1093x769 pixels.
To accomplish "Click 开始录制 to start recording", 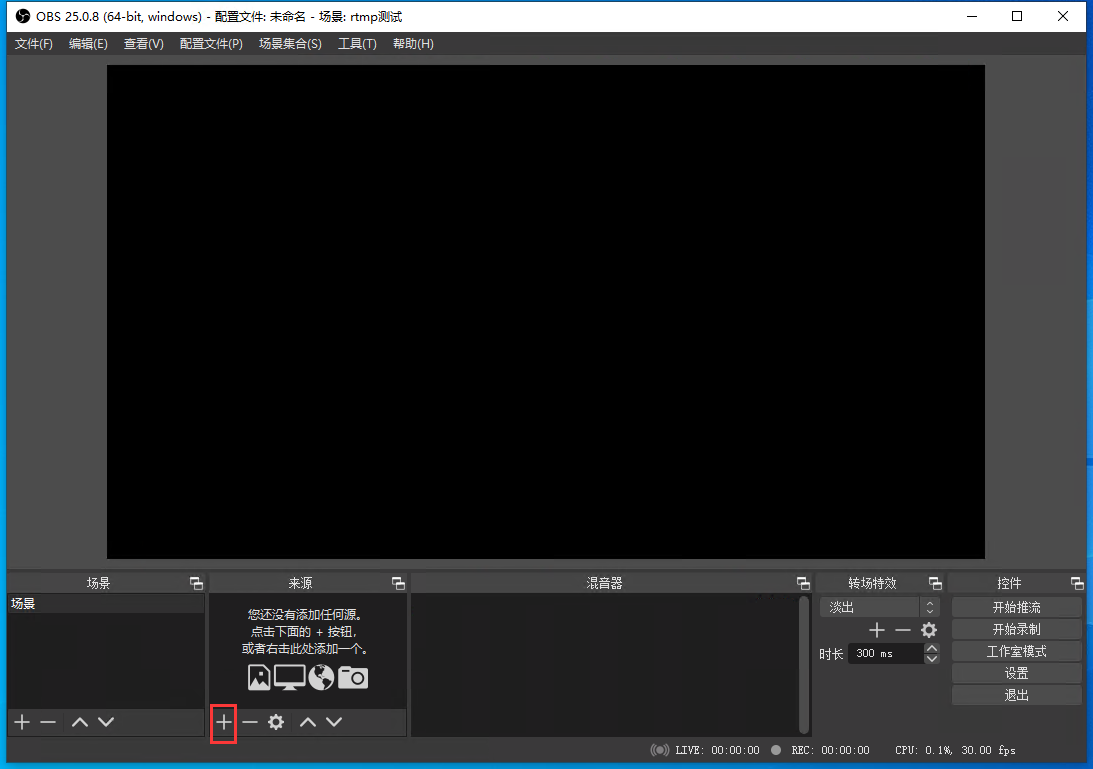I will pos(1016,630).
